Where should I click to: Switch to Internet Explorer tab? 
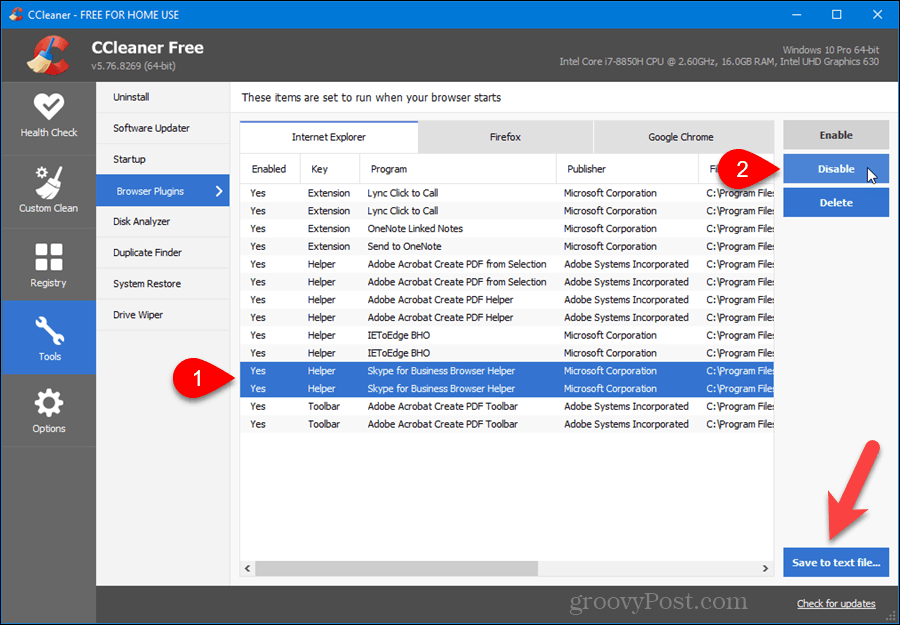[x=329, y=137]
